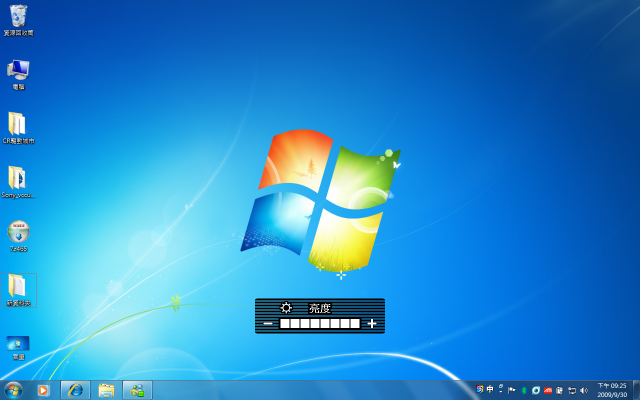The height and width of the screenshot is (400, 640).
Task: Select the folder labeled CR
Action: (x=18, y=128)
